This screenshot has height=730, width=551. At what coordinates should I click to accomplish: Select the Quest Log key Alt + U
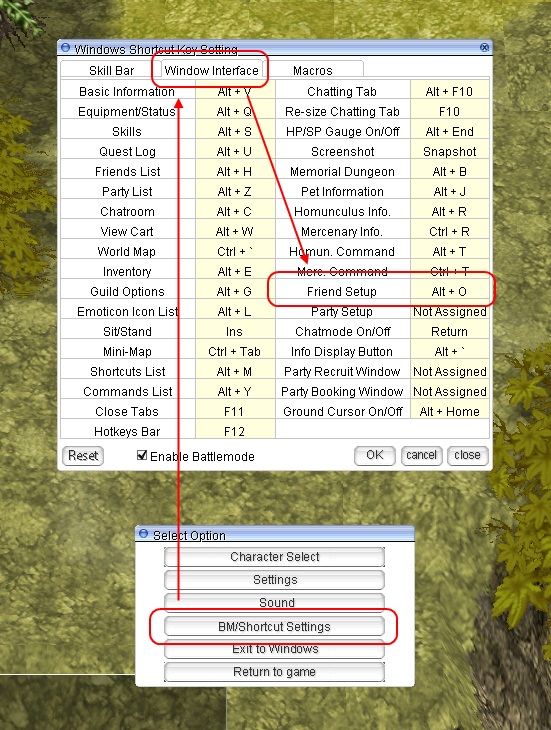(x=235, y=151)
